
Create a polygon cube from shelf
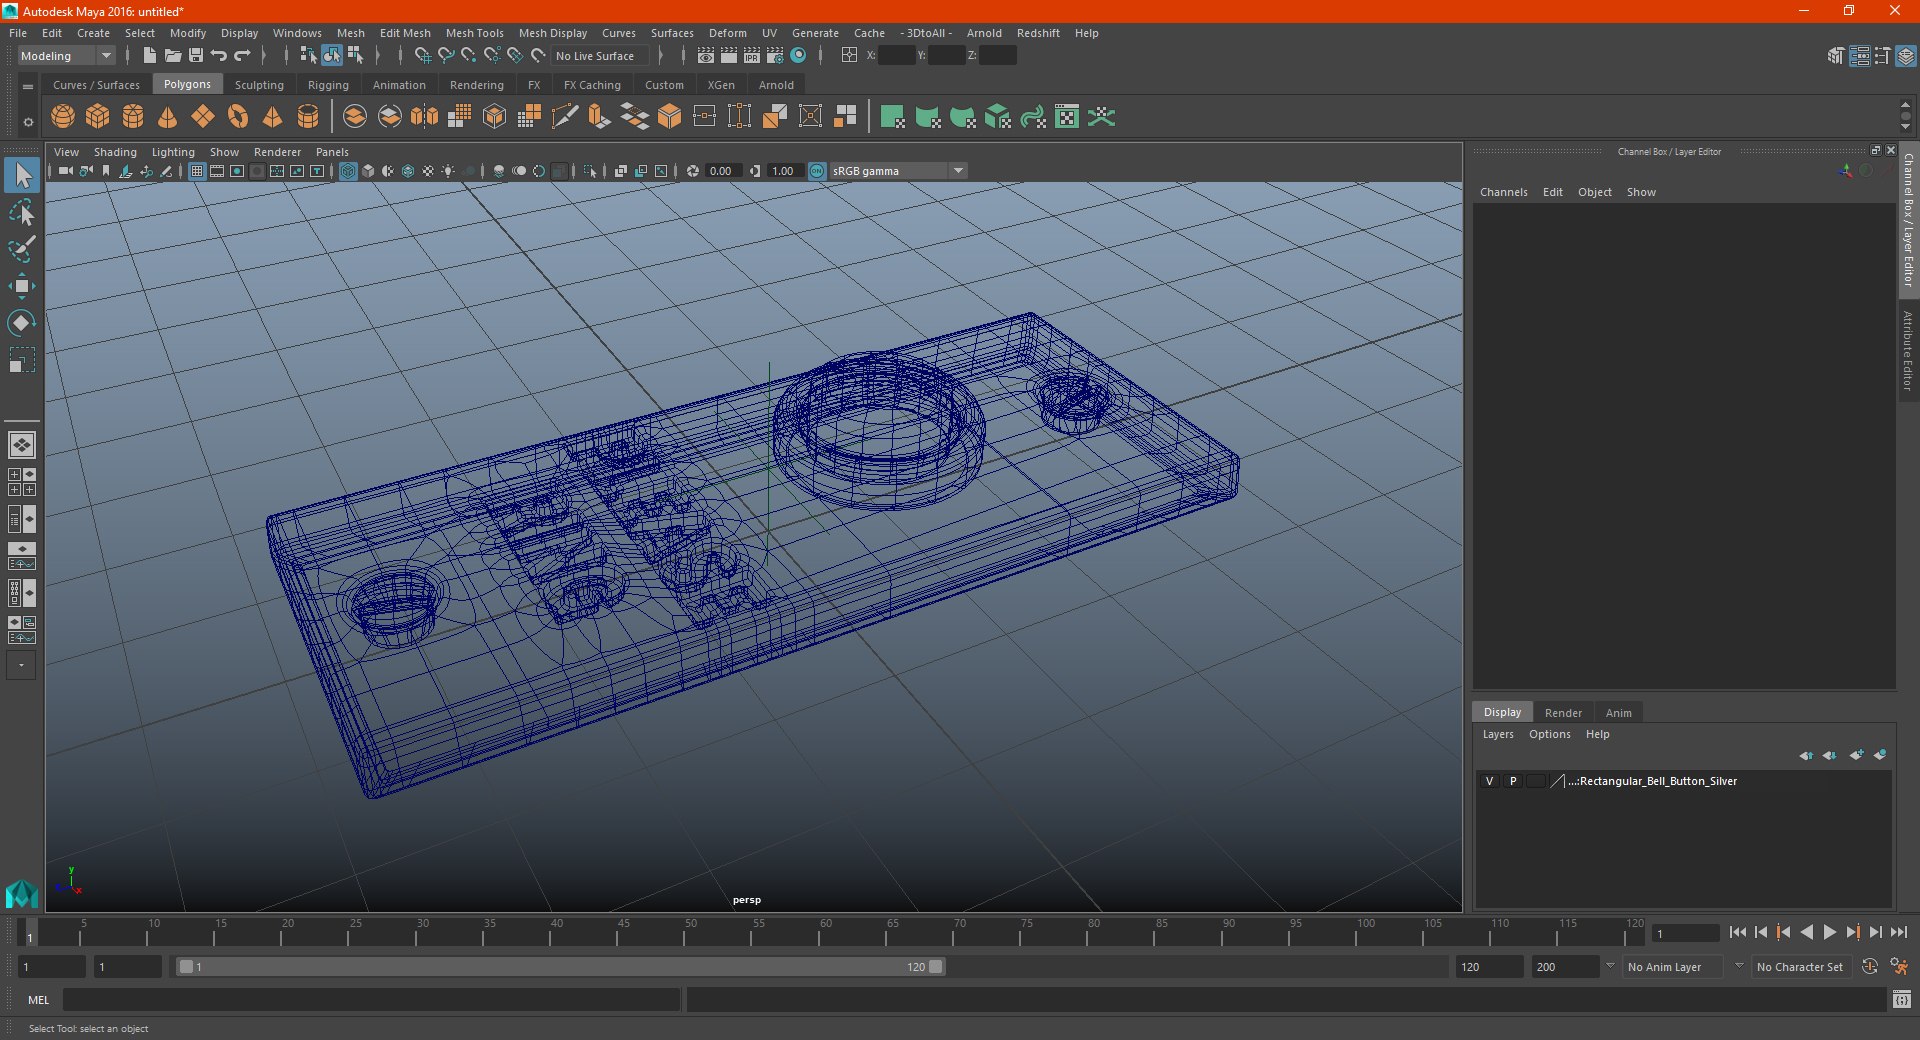coord(98,117)
